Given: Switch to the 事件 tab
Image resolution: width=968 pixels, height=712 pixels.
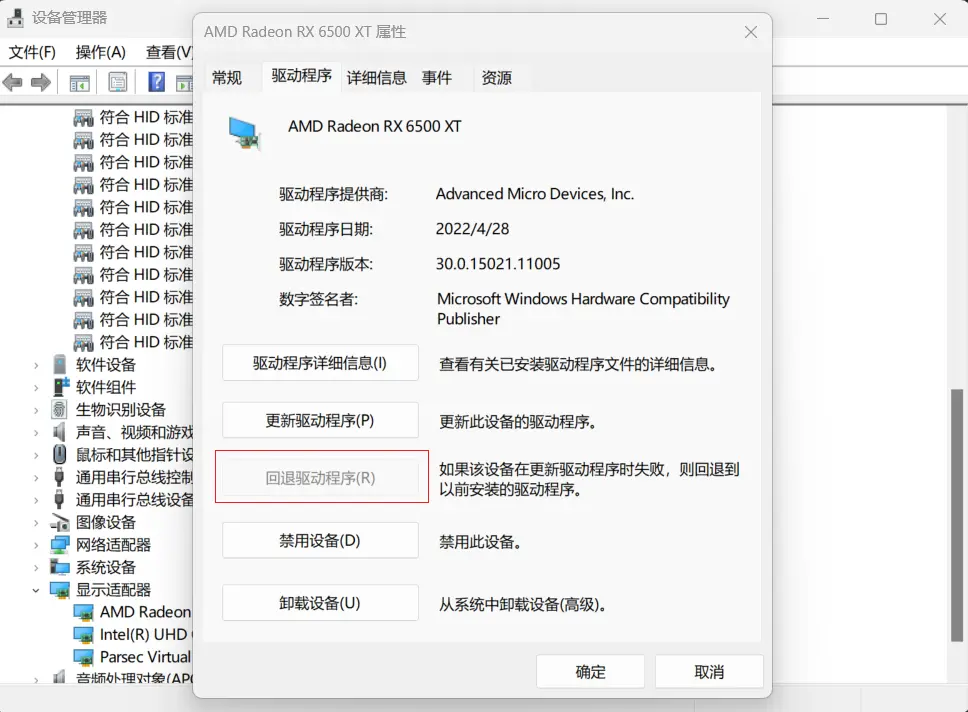Looking at the screenshot, I should tap(438, 77).
